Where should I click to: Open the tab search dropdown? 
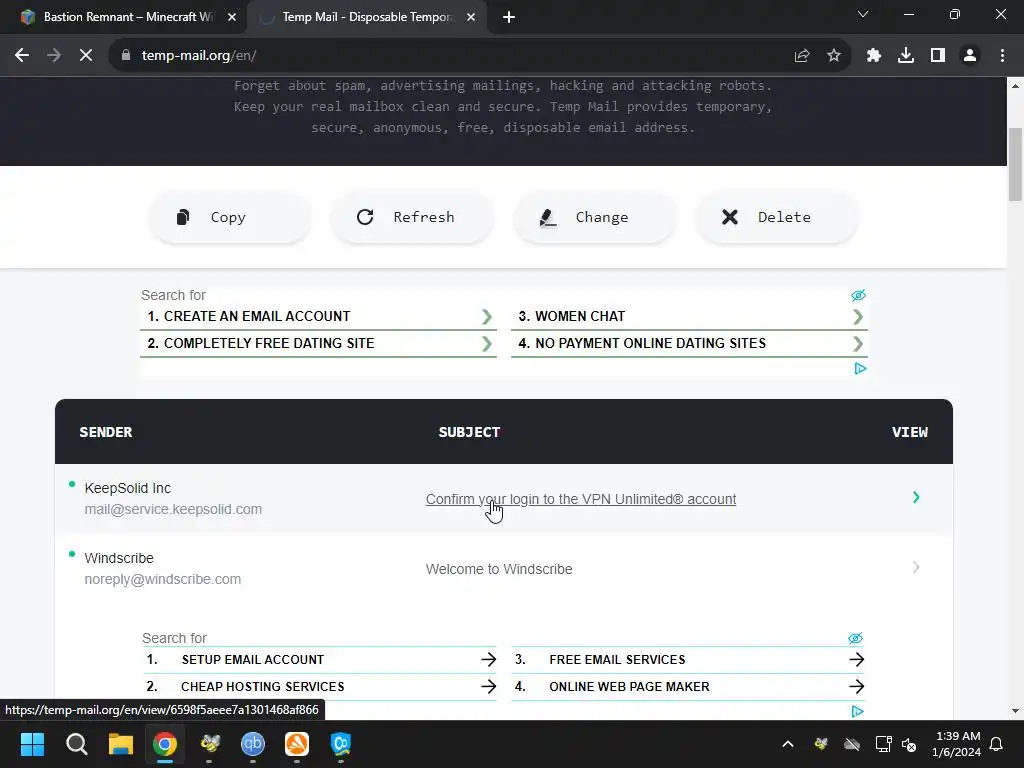point(863,14)
